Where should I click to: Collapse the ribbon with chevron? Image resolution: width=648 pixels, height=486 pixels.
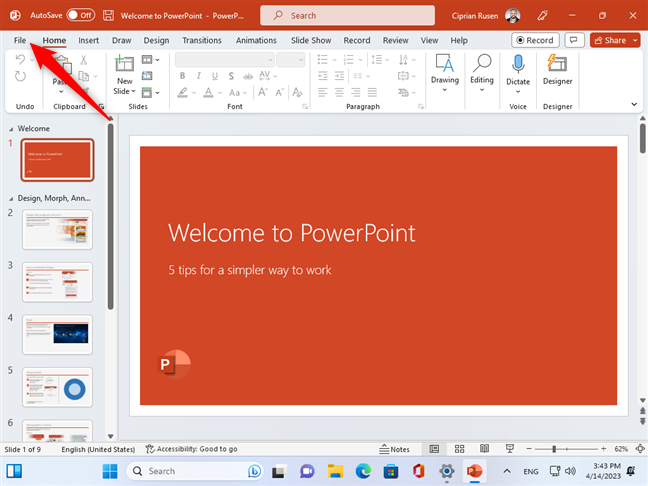tap(634, 104)
